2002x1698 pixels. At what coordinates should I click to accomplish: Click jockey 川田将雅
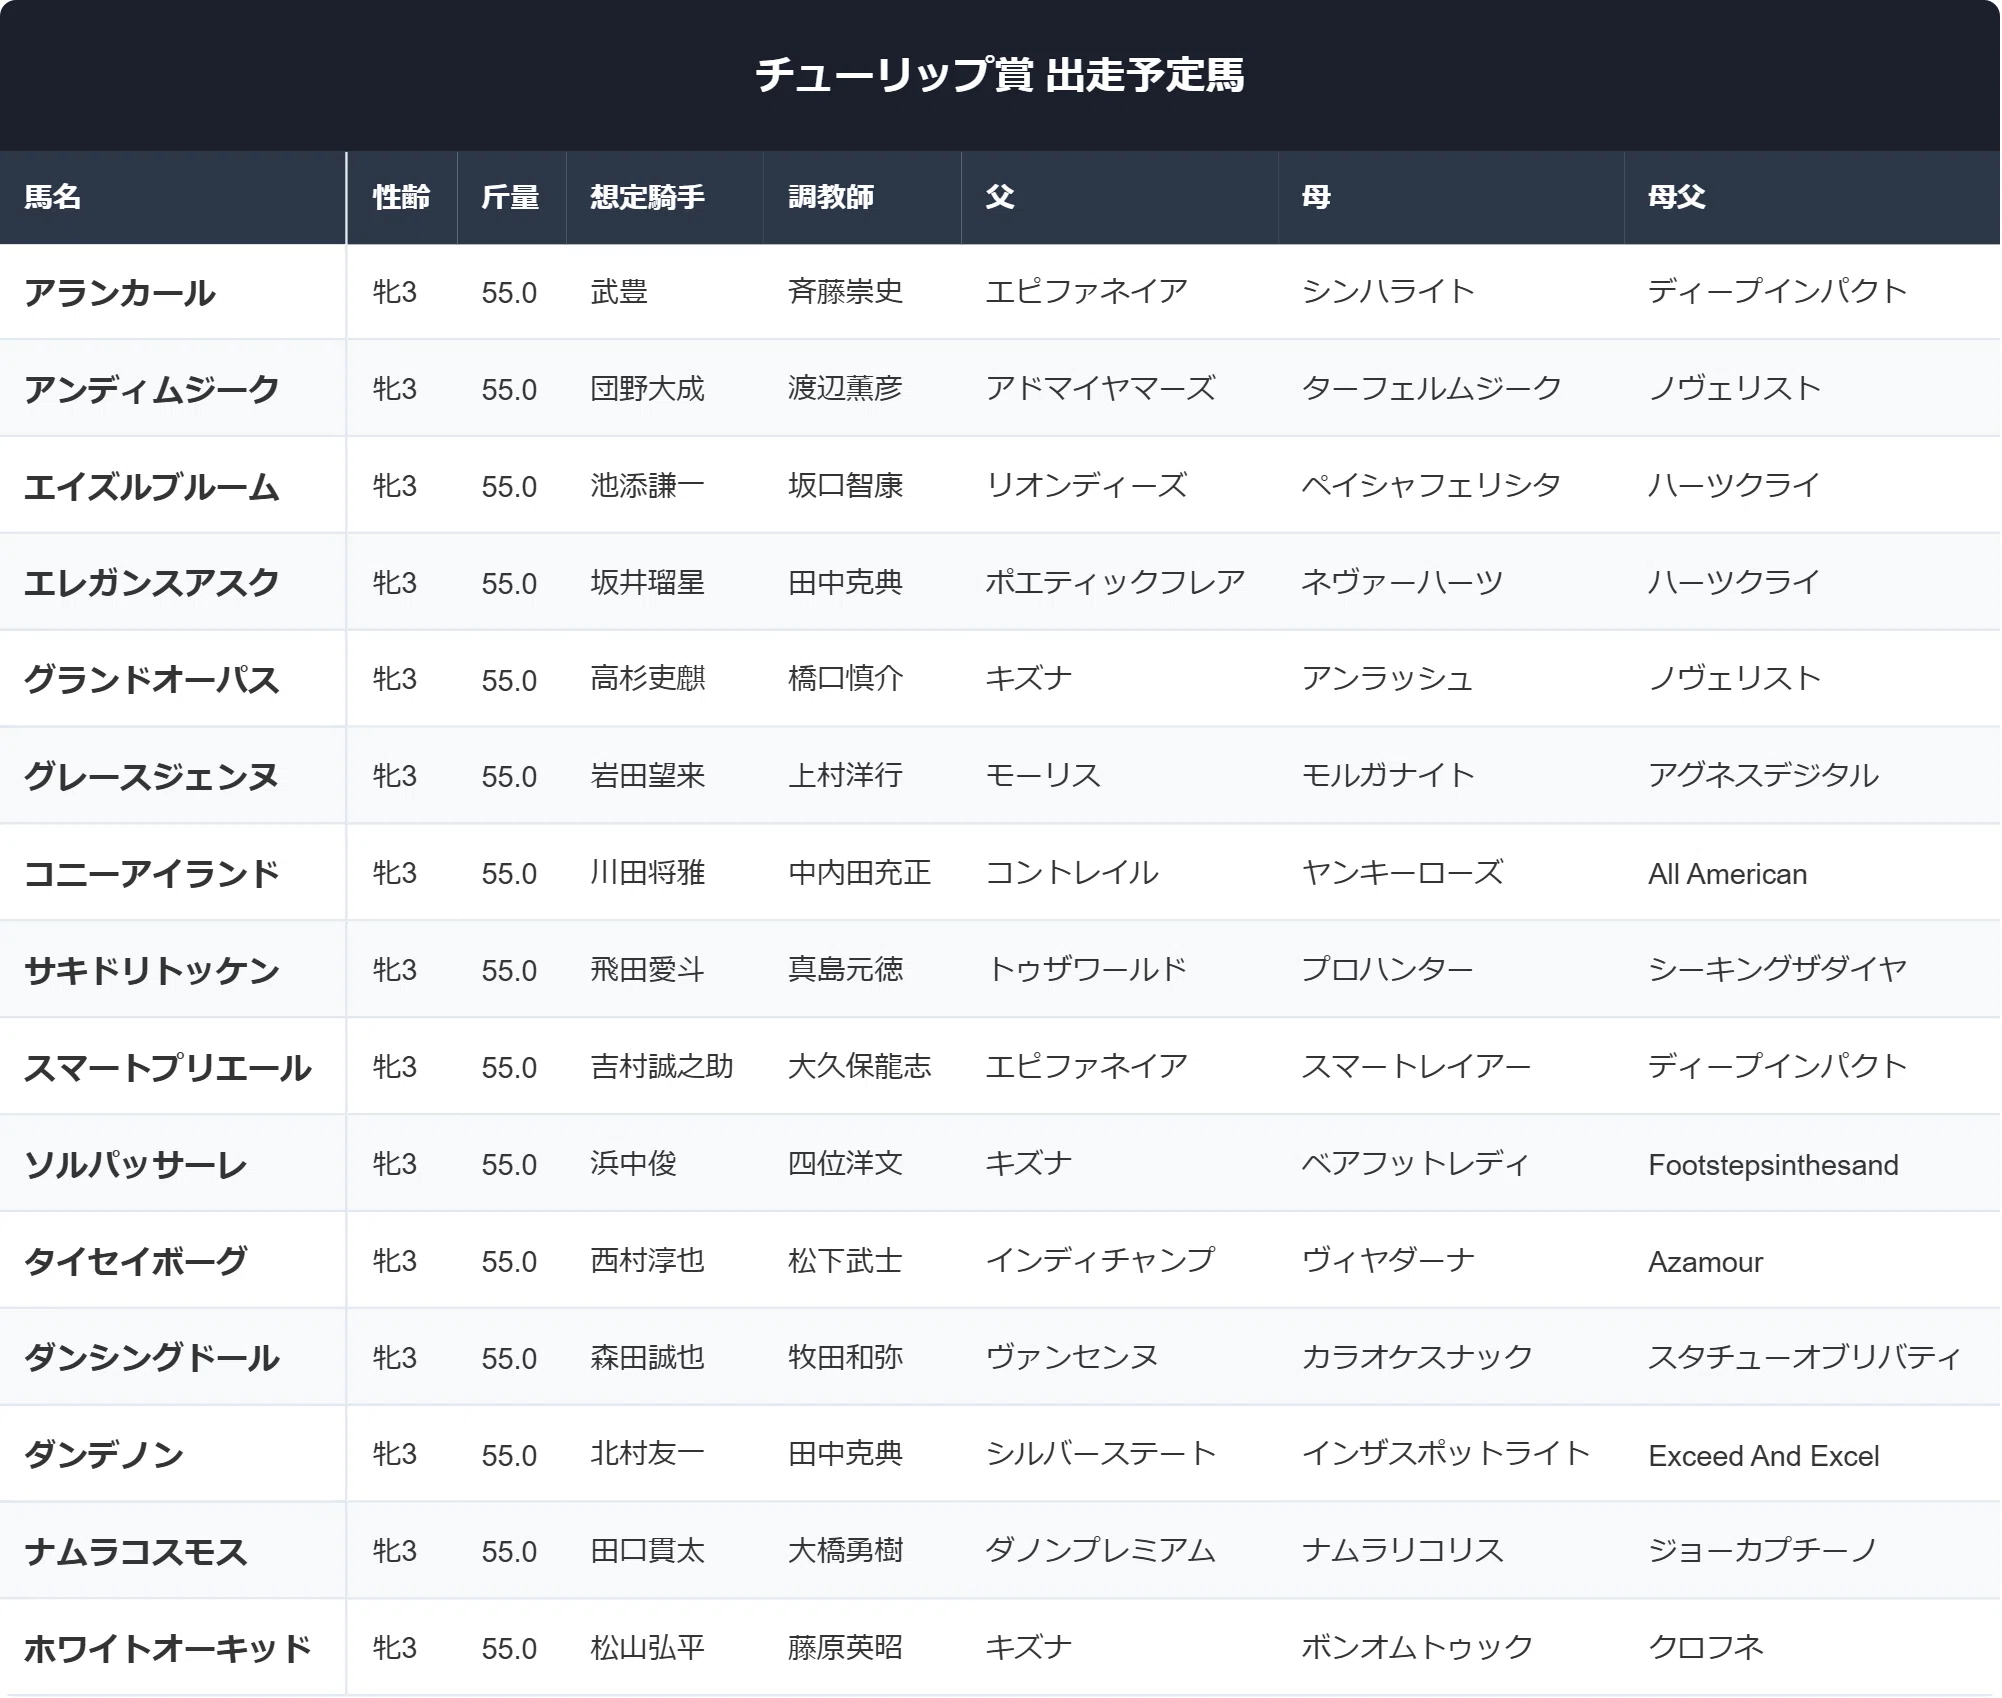pos(648,873)
